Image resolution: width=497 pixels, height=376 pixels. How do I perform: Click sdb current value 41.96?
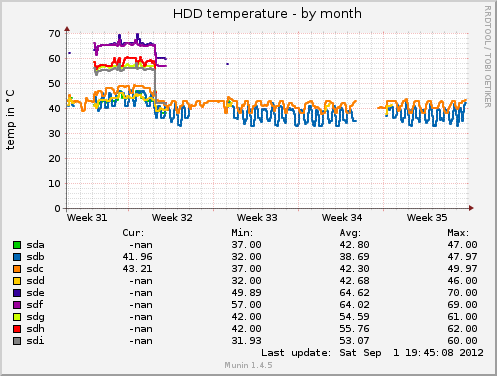137,257
